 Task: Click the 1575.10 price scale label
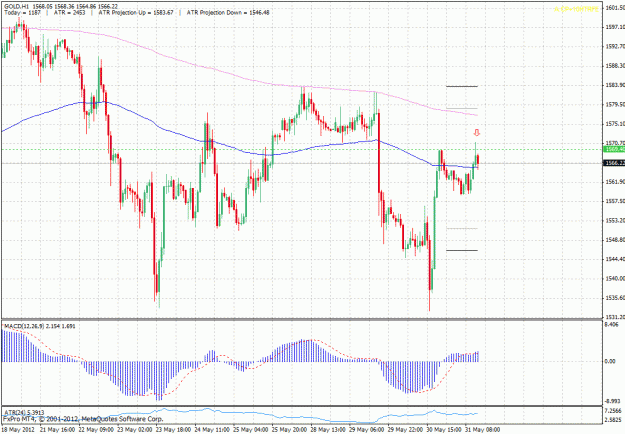[x=615, y=124]
